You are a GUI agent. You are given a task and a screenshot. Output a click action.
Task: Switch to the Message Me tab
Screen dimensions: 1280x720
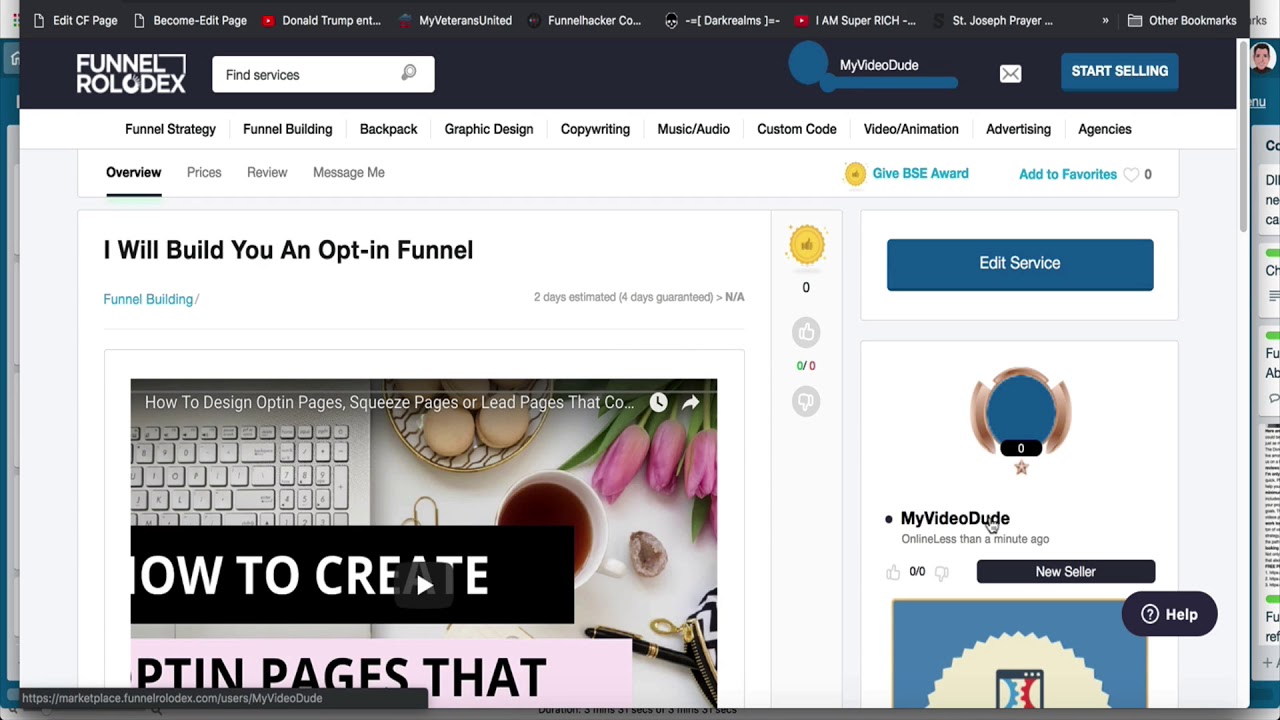tap(348, 173)
